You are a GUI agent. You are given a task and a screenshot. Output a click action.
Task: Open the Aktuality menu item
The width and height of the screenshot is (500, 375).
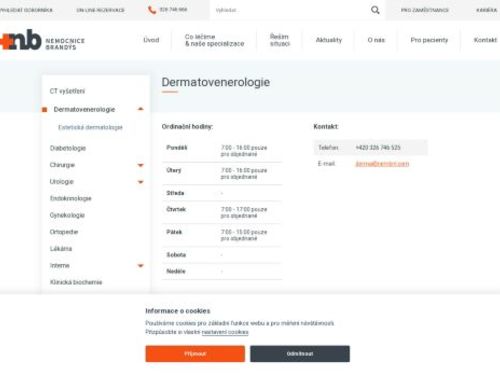pyautogui.click(x=329, y=40)
